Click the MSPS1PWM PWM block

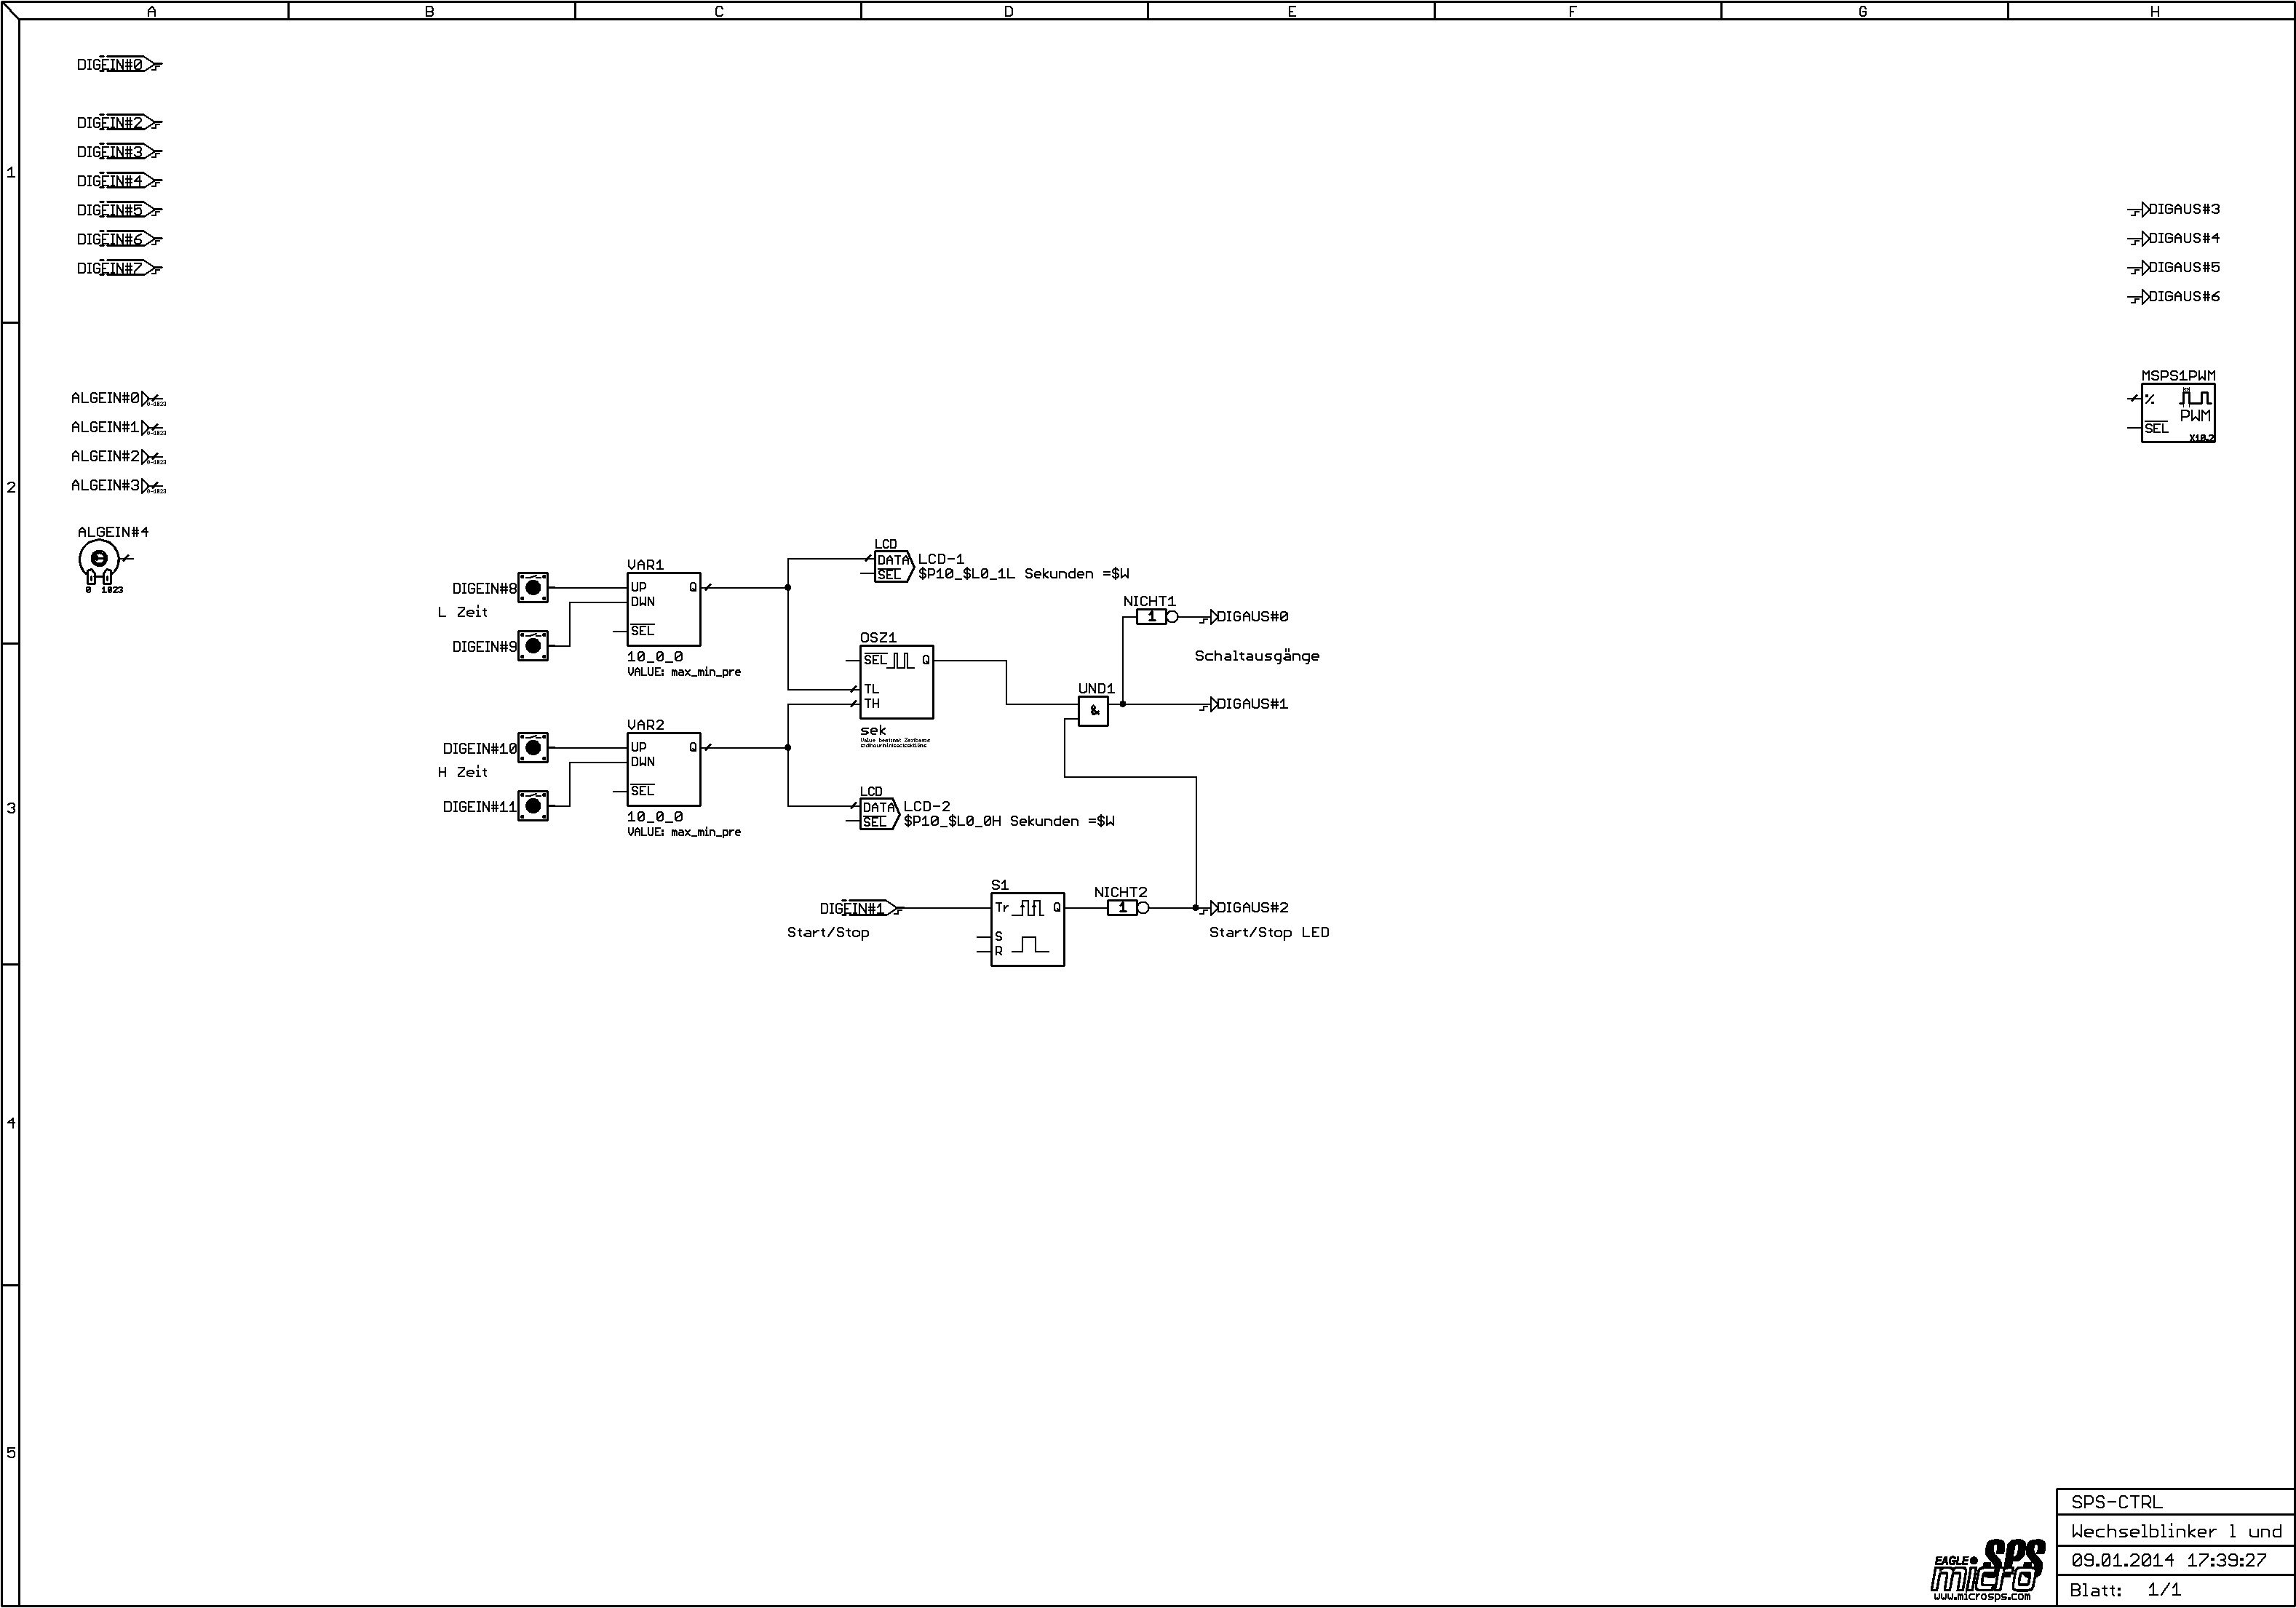pyautogui.click(x=2178, y=413)
